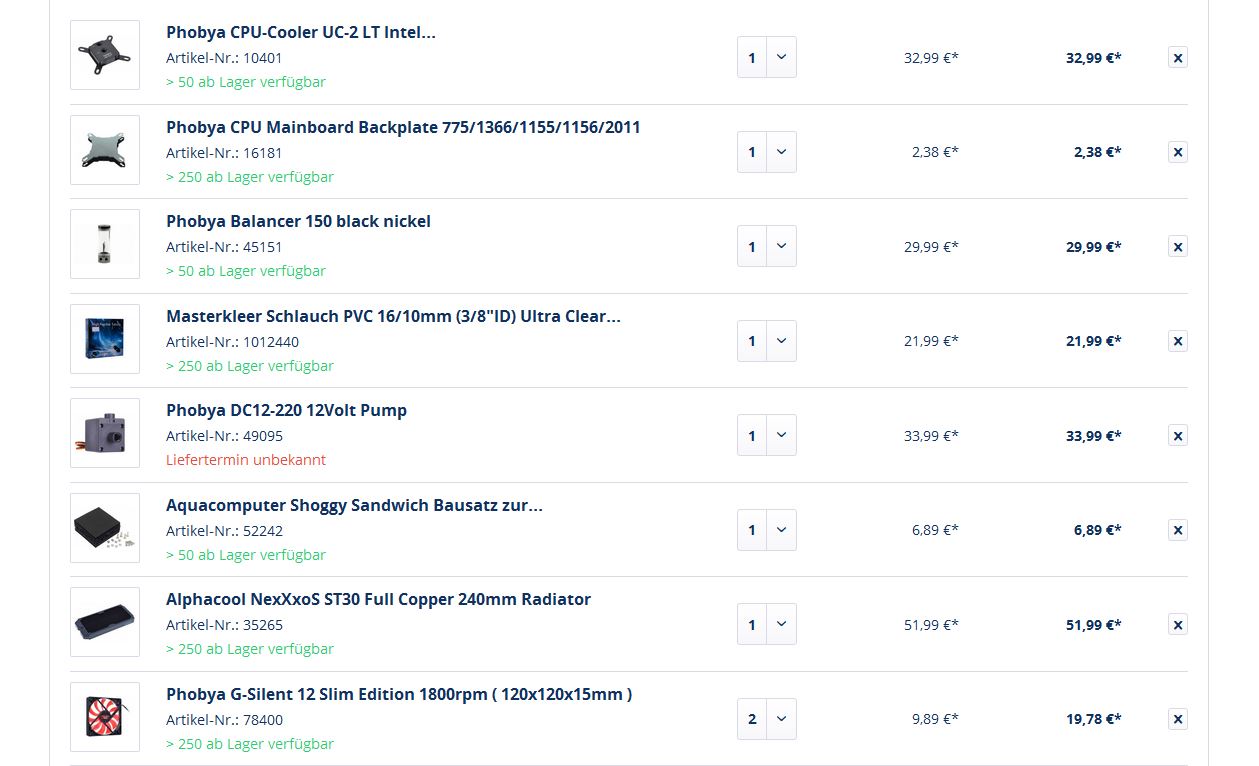Remove Alphacool NexXxoS ST30 radiator
This screenshot has width=1259, height=766.
click(1178, 625)
